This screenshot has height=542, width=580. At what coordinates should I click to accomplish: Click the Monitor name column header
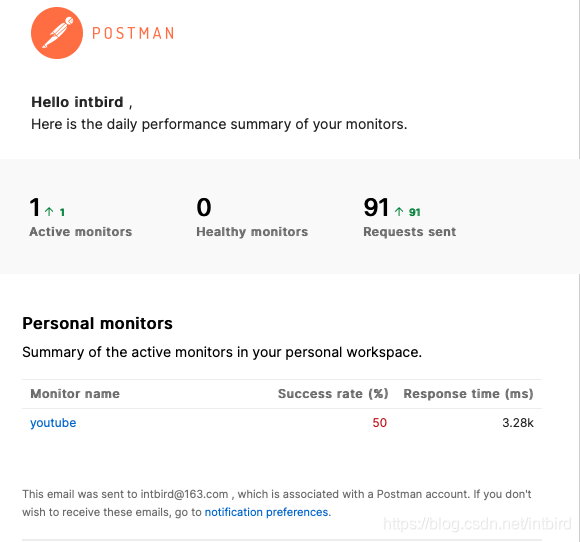(x=75, y=394)
